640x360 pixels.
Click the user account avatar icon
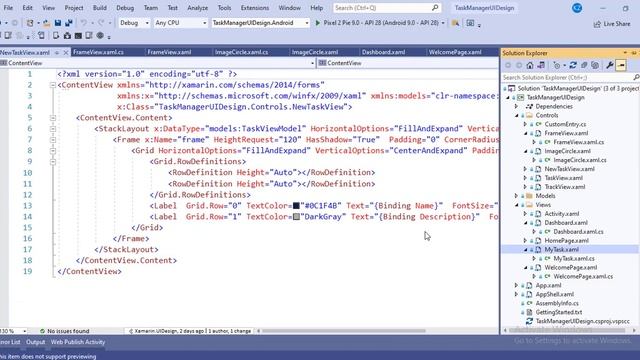[x=577, y=8]
